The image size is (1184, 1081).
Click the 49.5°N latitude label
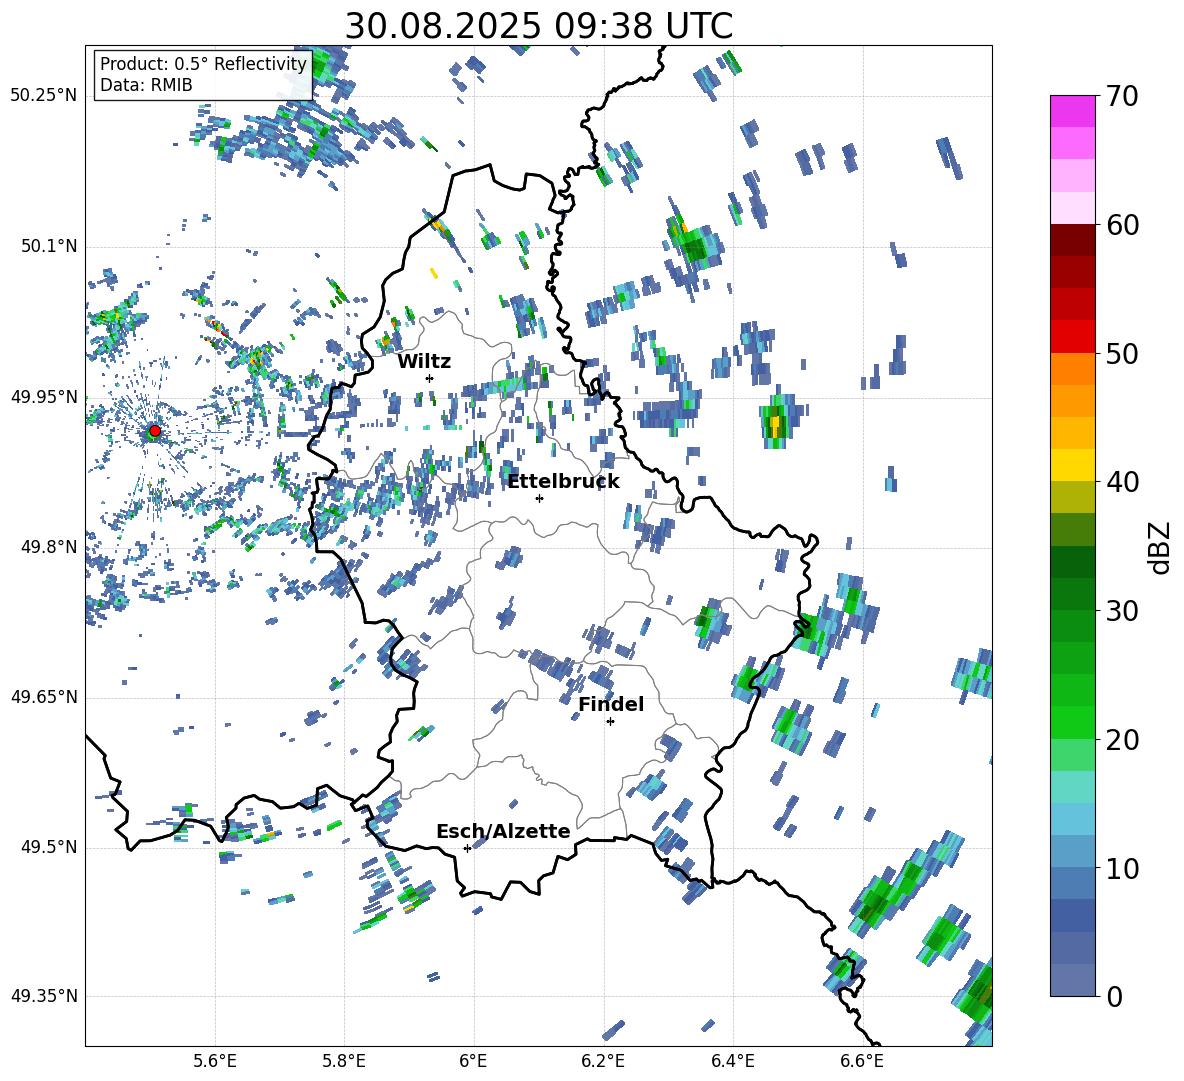click(x=49, y=847)
